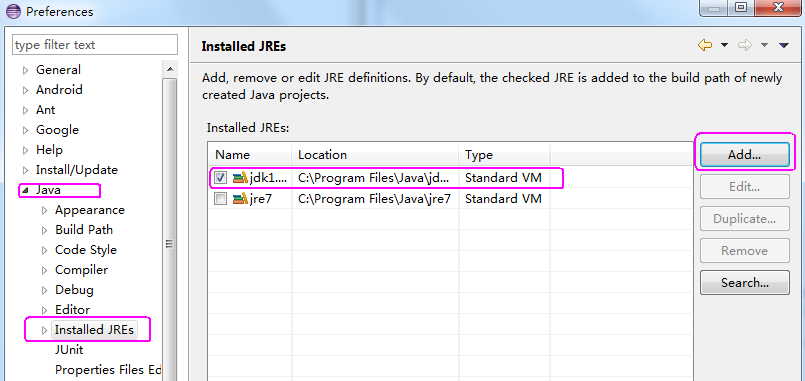
Task: Open Code Style preferences
Action: point(86,250)
